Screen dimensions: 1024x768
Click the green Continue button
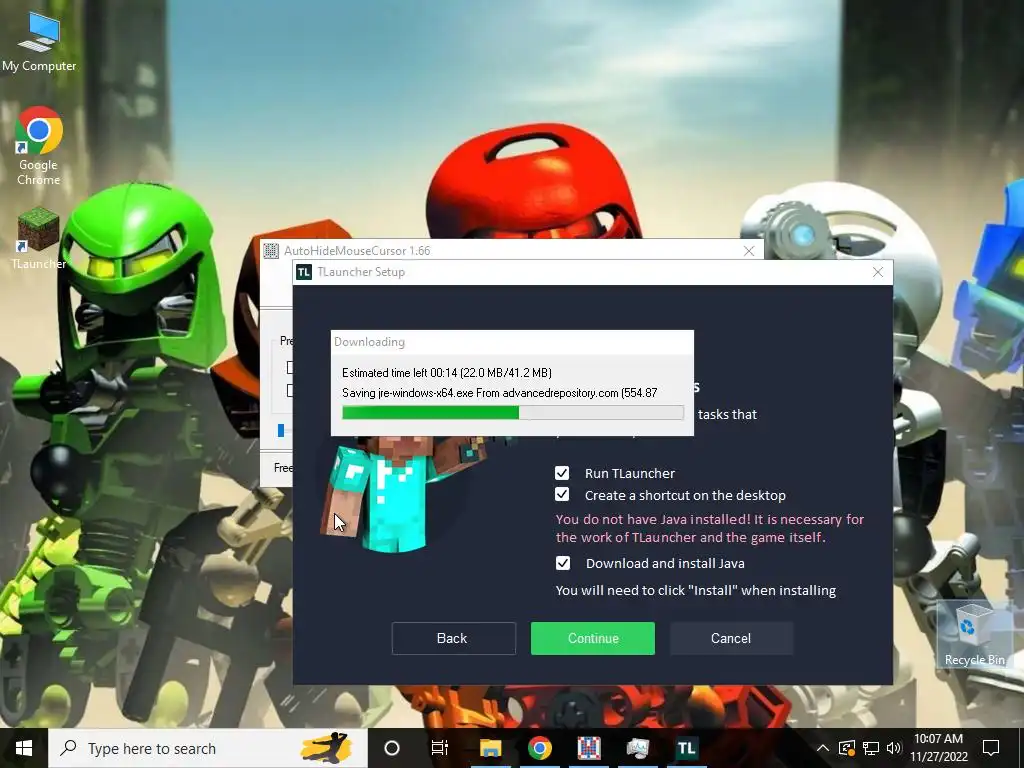pyautogui.click(x=592, y=638)
